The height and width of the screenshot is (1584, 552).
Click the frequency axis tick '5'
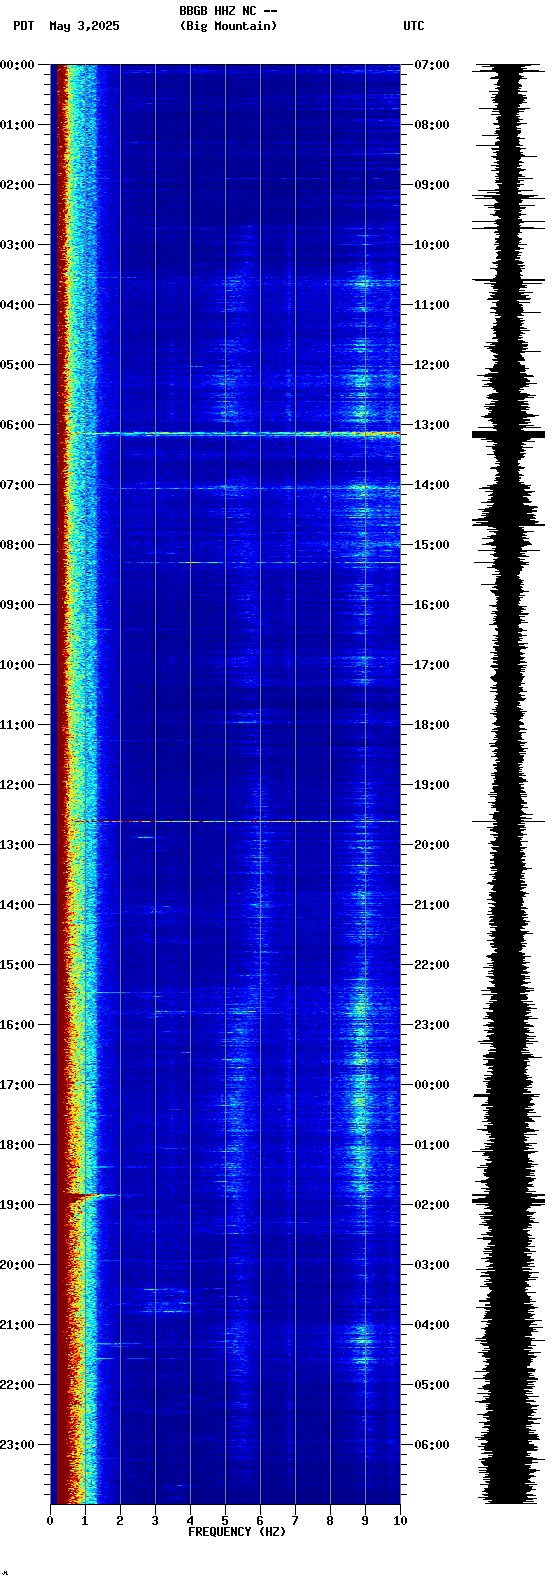click(x=225, y=1521)
